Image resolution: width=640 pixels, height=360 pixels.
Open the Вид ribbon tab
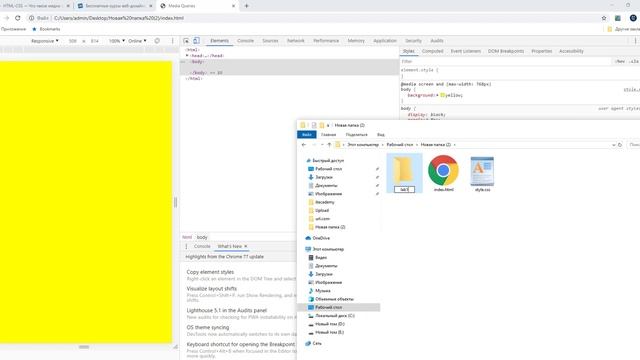(x=380, y=135)
